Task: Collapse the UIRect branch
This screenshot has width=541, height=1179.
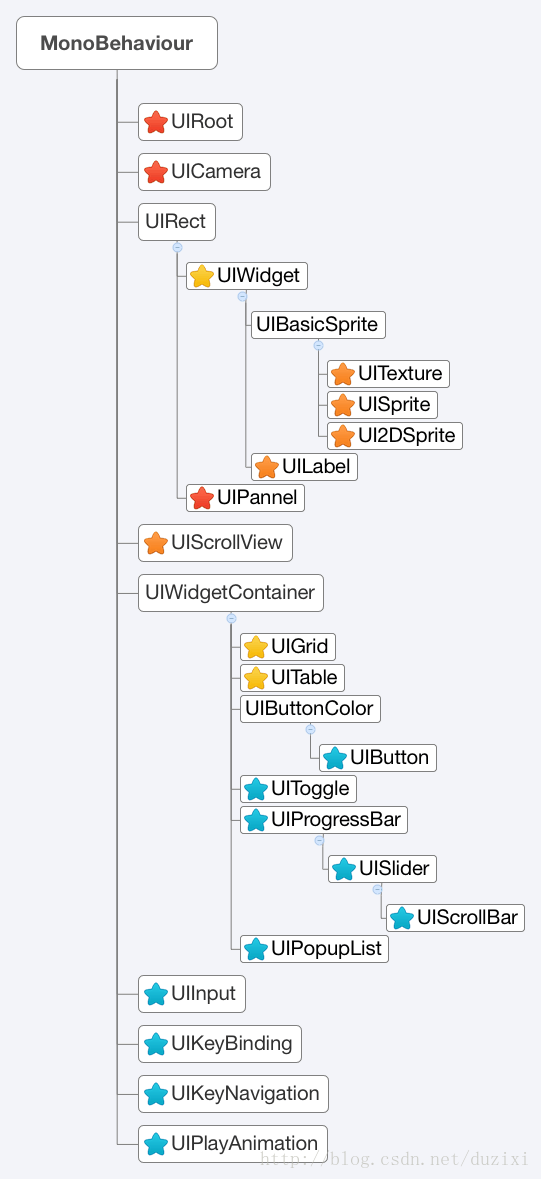Action: [x=177, y=247]
